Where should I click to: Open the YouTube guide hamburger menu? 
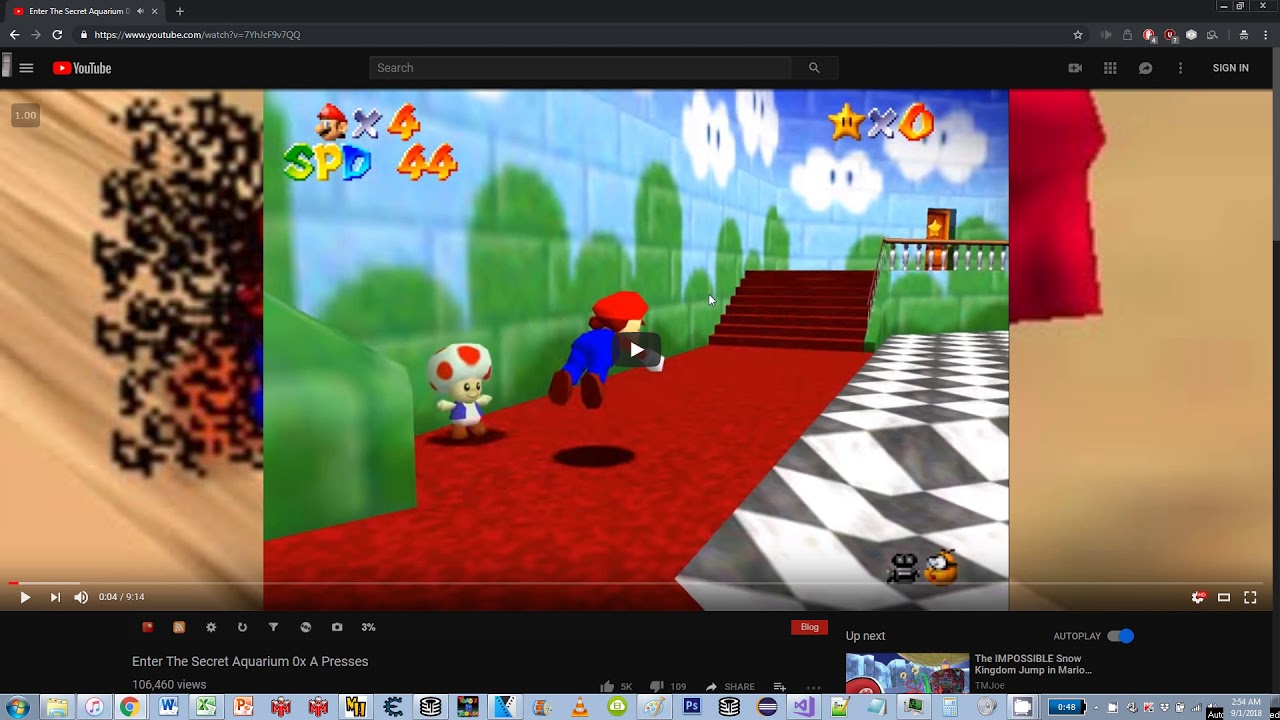point(27,68)
